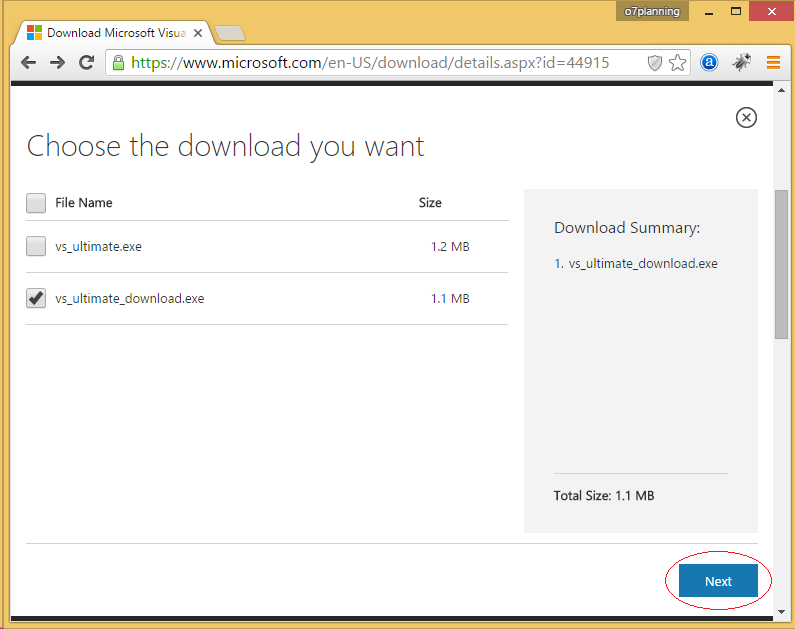
Task: Toggle the File Name select-all checkbox
Action: [x=36, y=203]
